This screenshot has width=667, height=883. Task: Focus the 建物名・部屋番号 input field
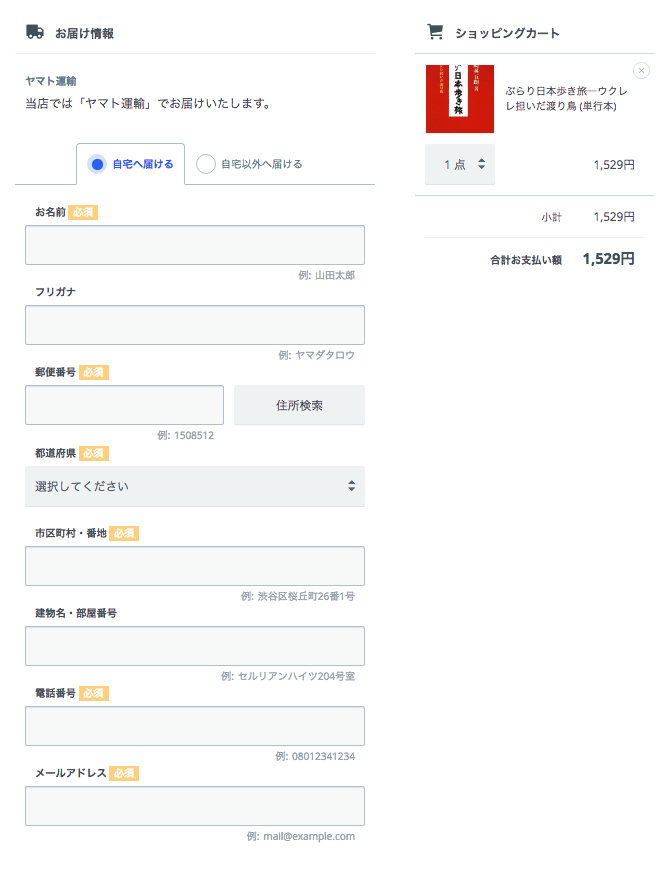point(195,646)
